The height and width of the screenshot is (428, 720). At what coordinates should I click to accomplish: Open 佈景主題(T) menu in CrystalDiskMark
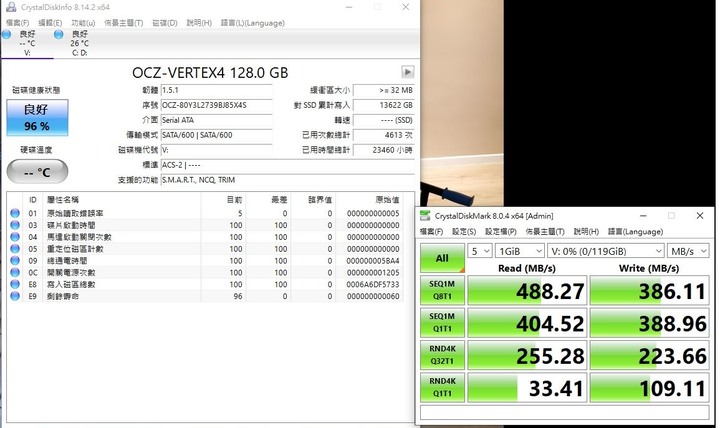click(545, 231)
